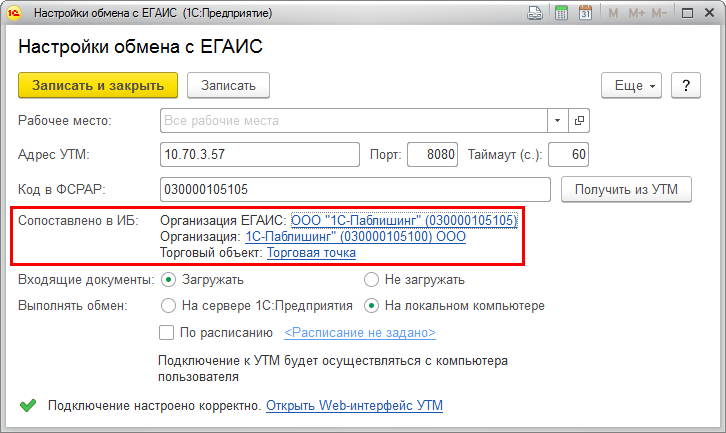This screenshot has height=433, width=726.
Task: Click the Записать button
Action: (228, 85)
